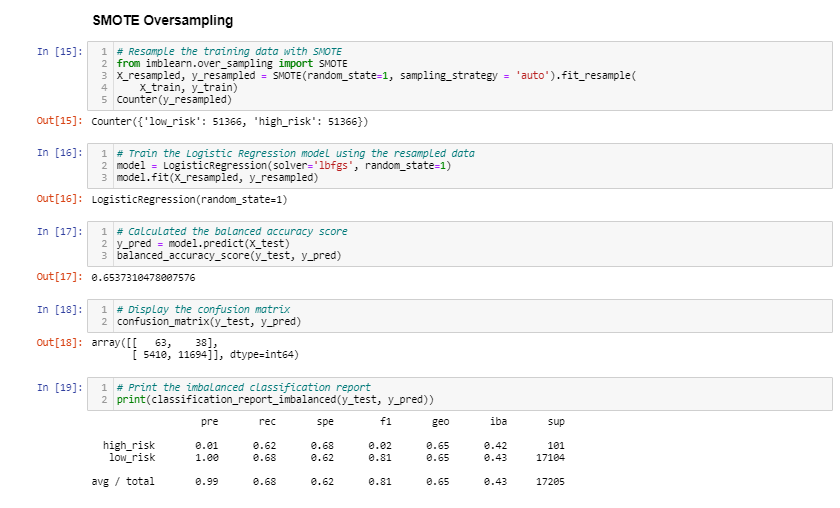Click the model.fit(X_resampled, y_resampled) line
The image size is (840, 508).
(218, 177)
